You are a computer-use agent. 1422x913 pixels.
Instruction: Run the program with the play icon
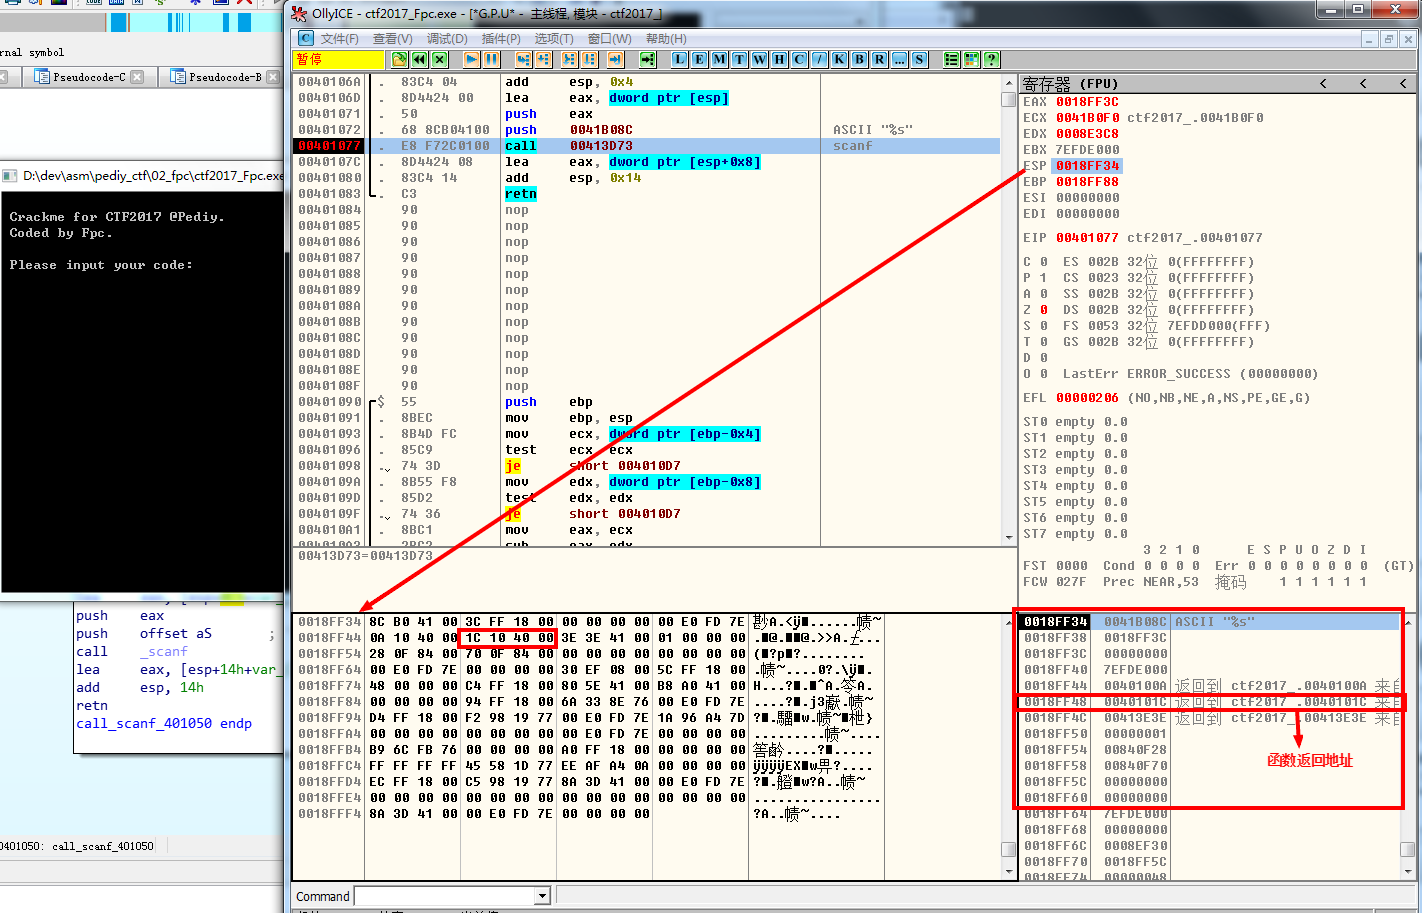tap(472, 59)
